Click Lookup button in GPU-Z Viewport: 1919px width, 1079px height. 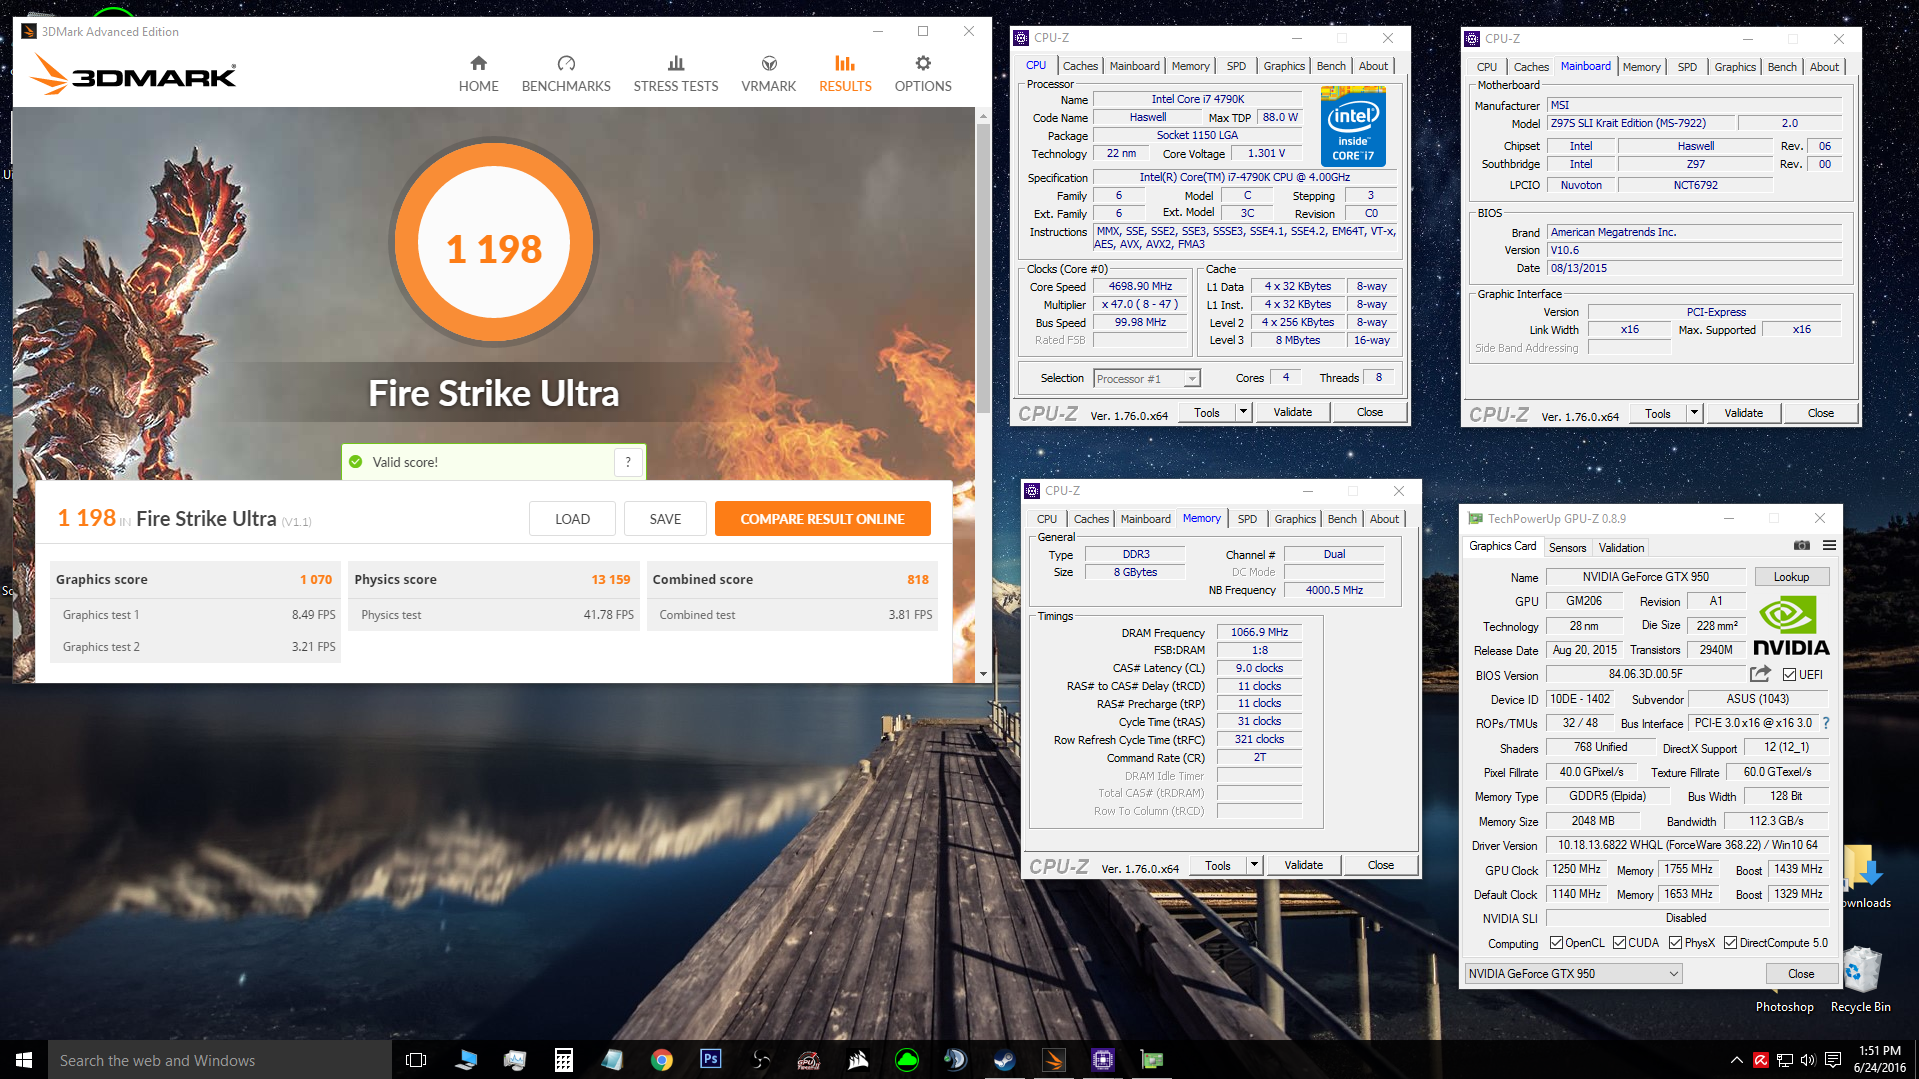click(1791, 577)
